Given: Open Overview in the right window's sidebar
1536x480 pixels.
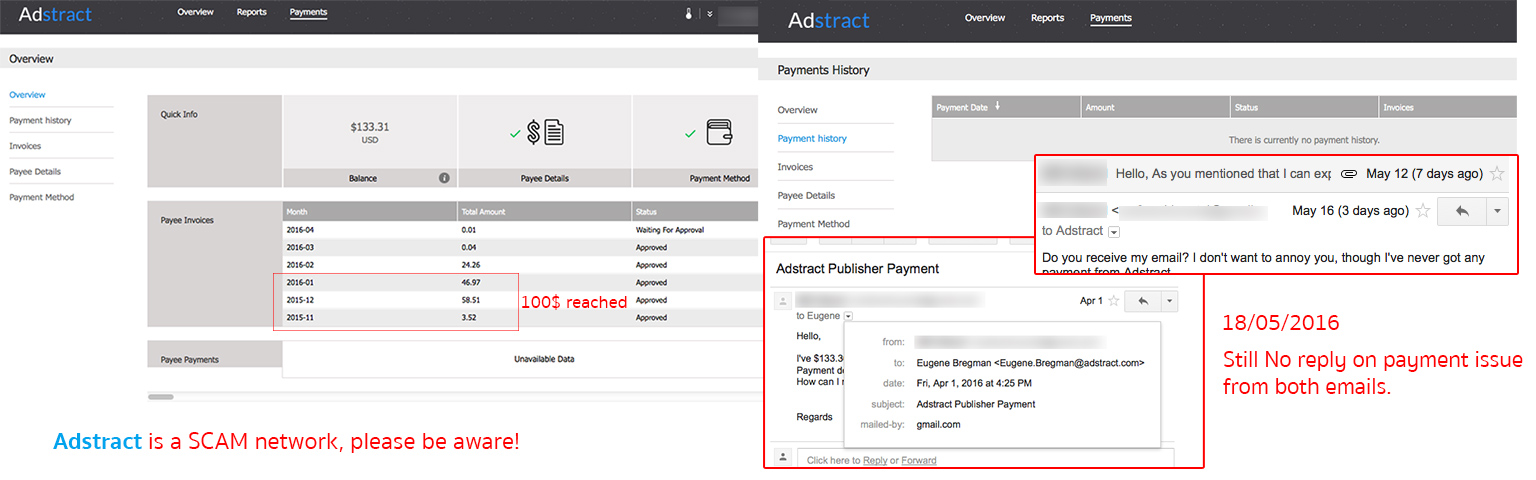Looking at the screenshot, I should pyautogui.click(x=797, y=110).
